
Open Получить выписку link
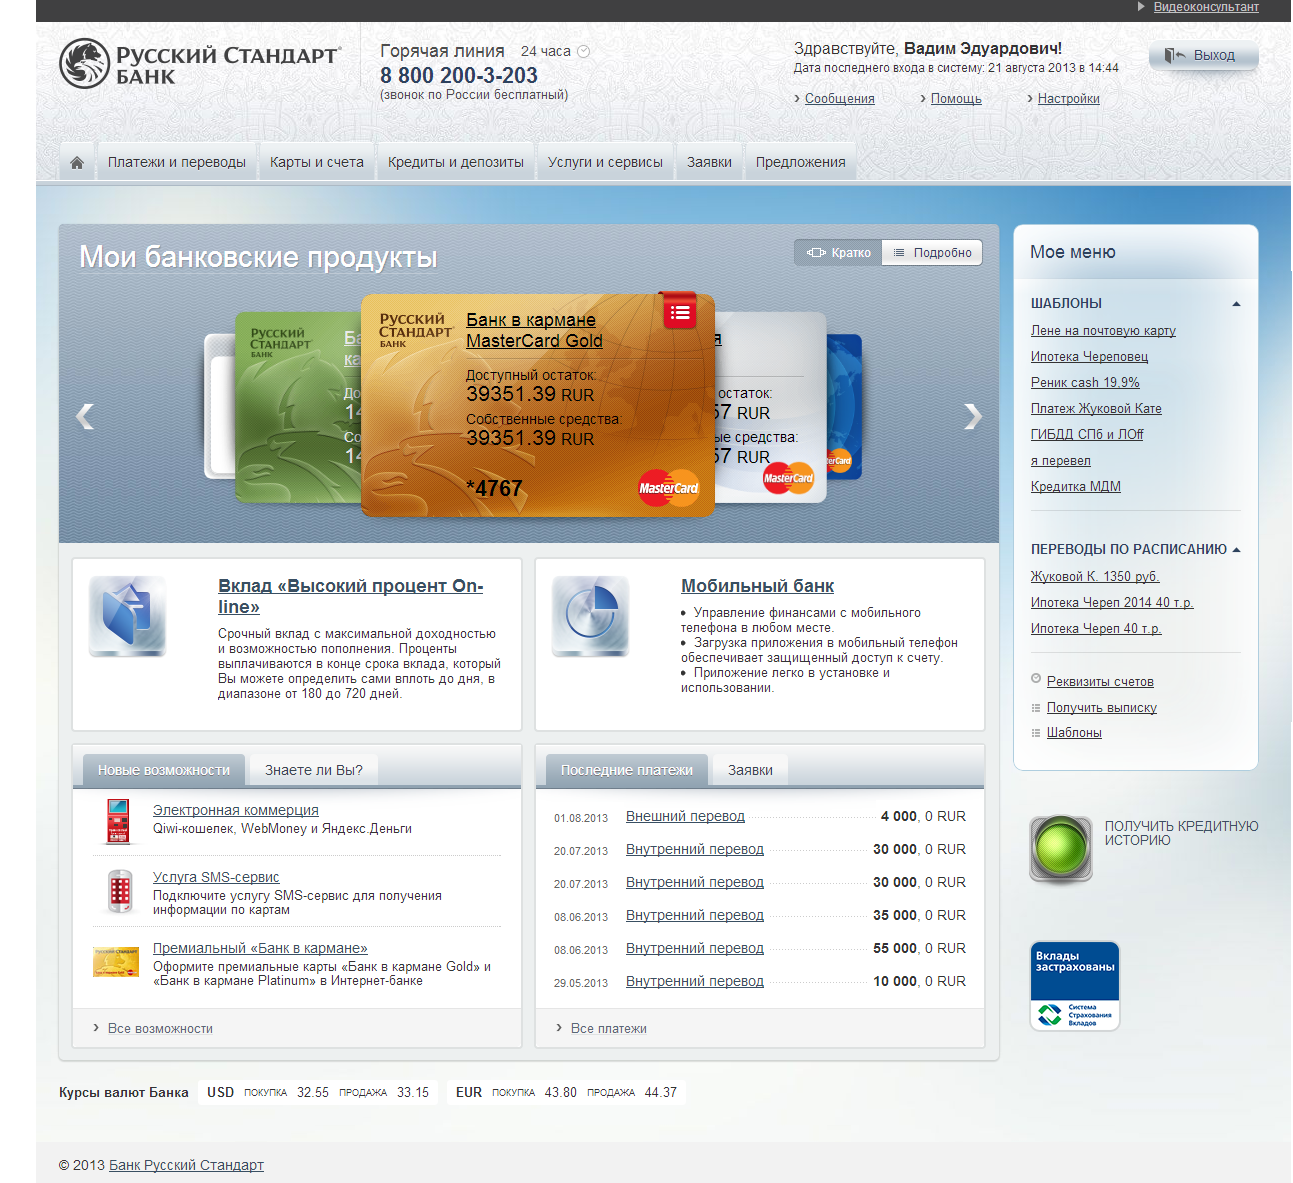pyautogui.click(x=1101, y=708)
